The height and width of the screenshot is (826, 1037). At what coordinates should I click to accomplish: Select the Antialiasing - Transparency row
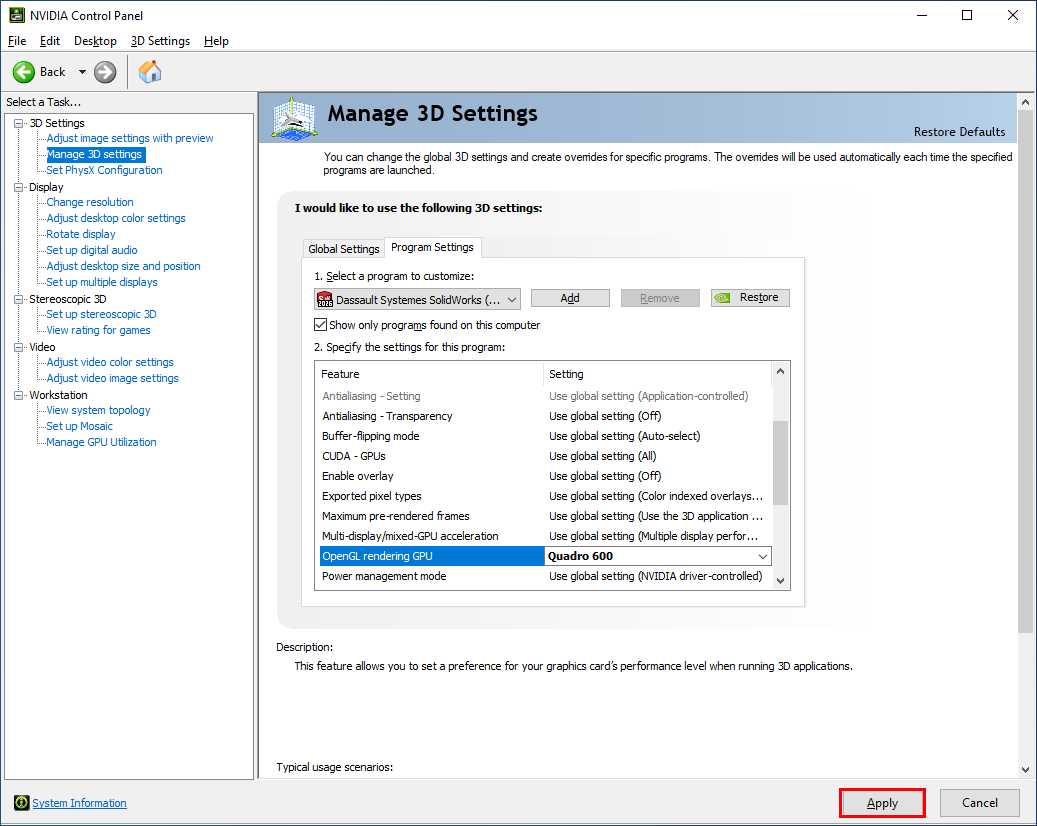tap(545, 416)
